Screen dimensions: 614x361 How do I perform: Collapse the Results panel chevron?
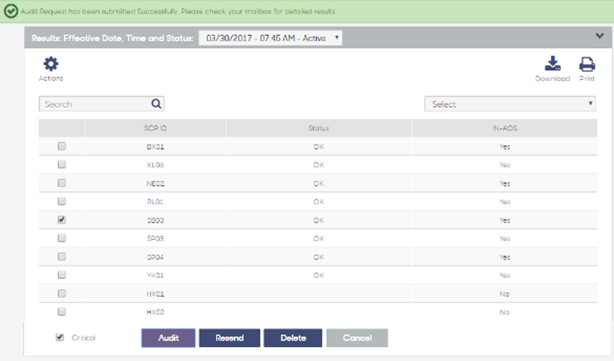pos(599,36)
